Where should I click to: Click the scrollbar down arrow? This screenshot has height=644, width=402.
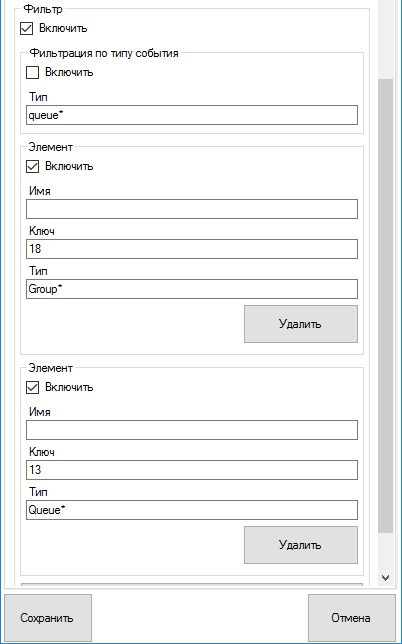coord(385,578)
